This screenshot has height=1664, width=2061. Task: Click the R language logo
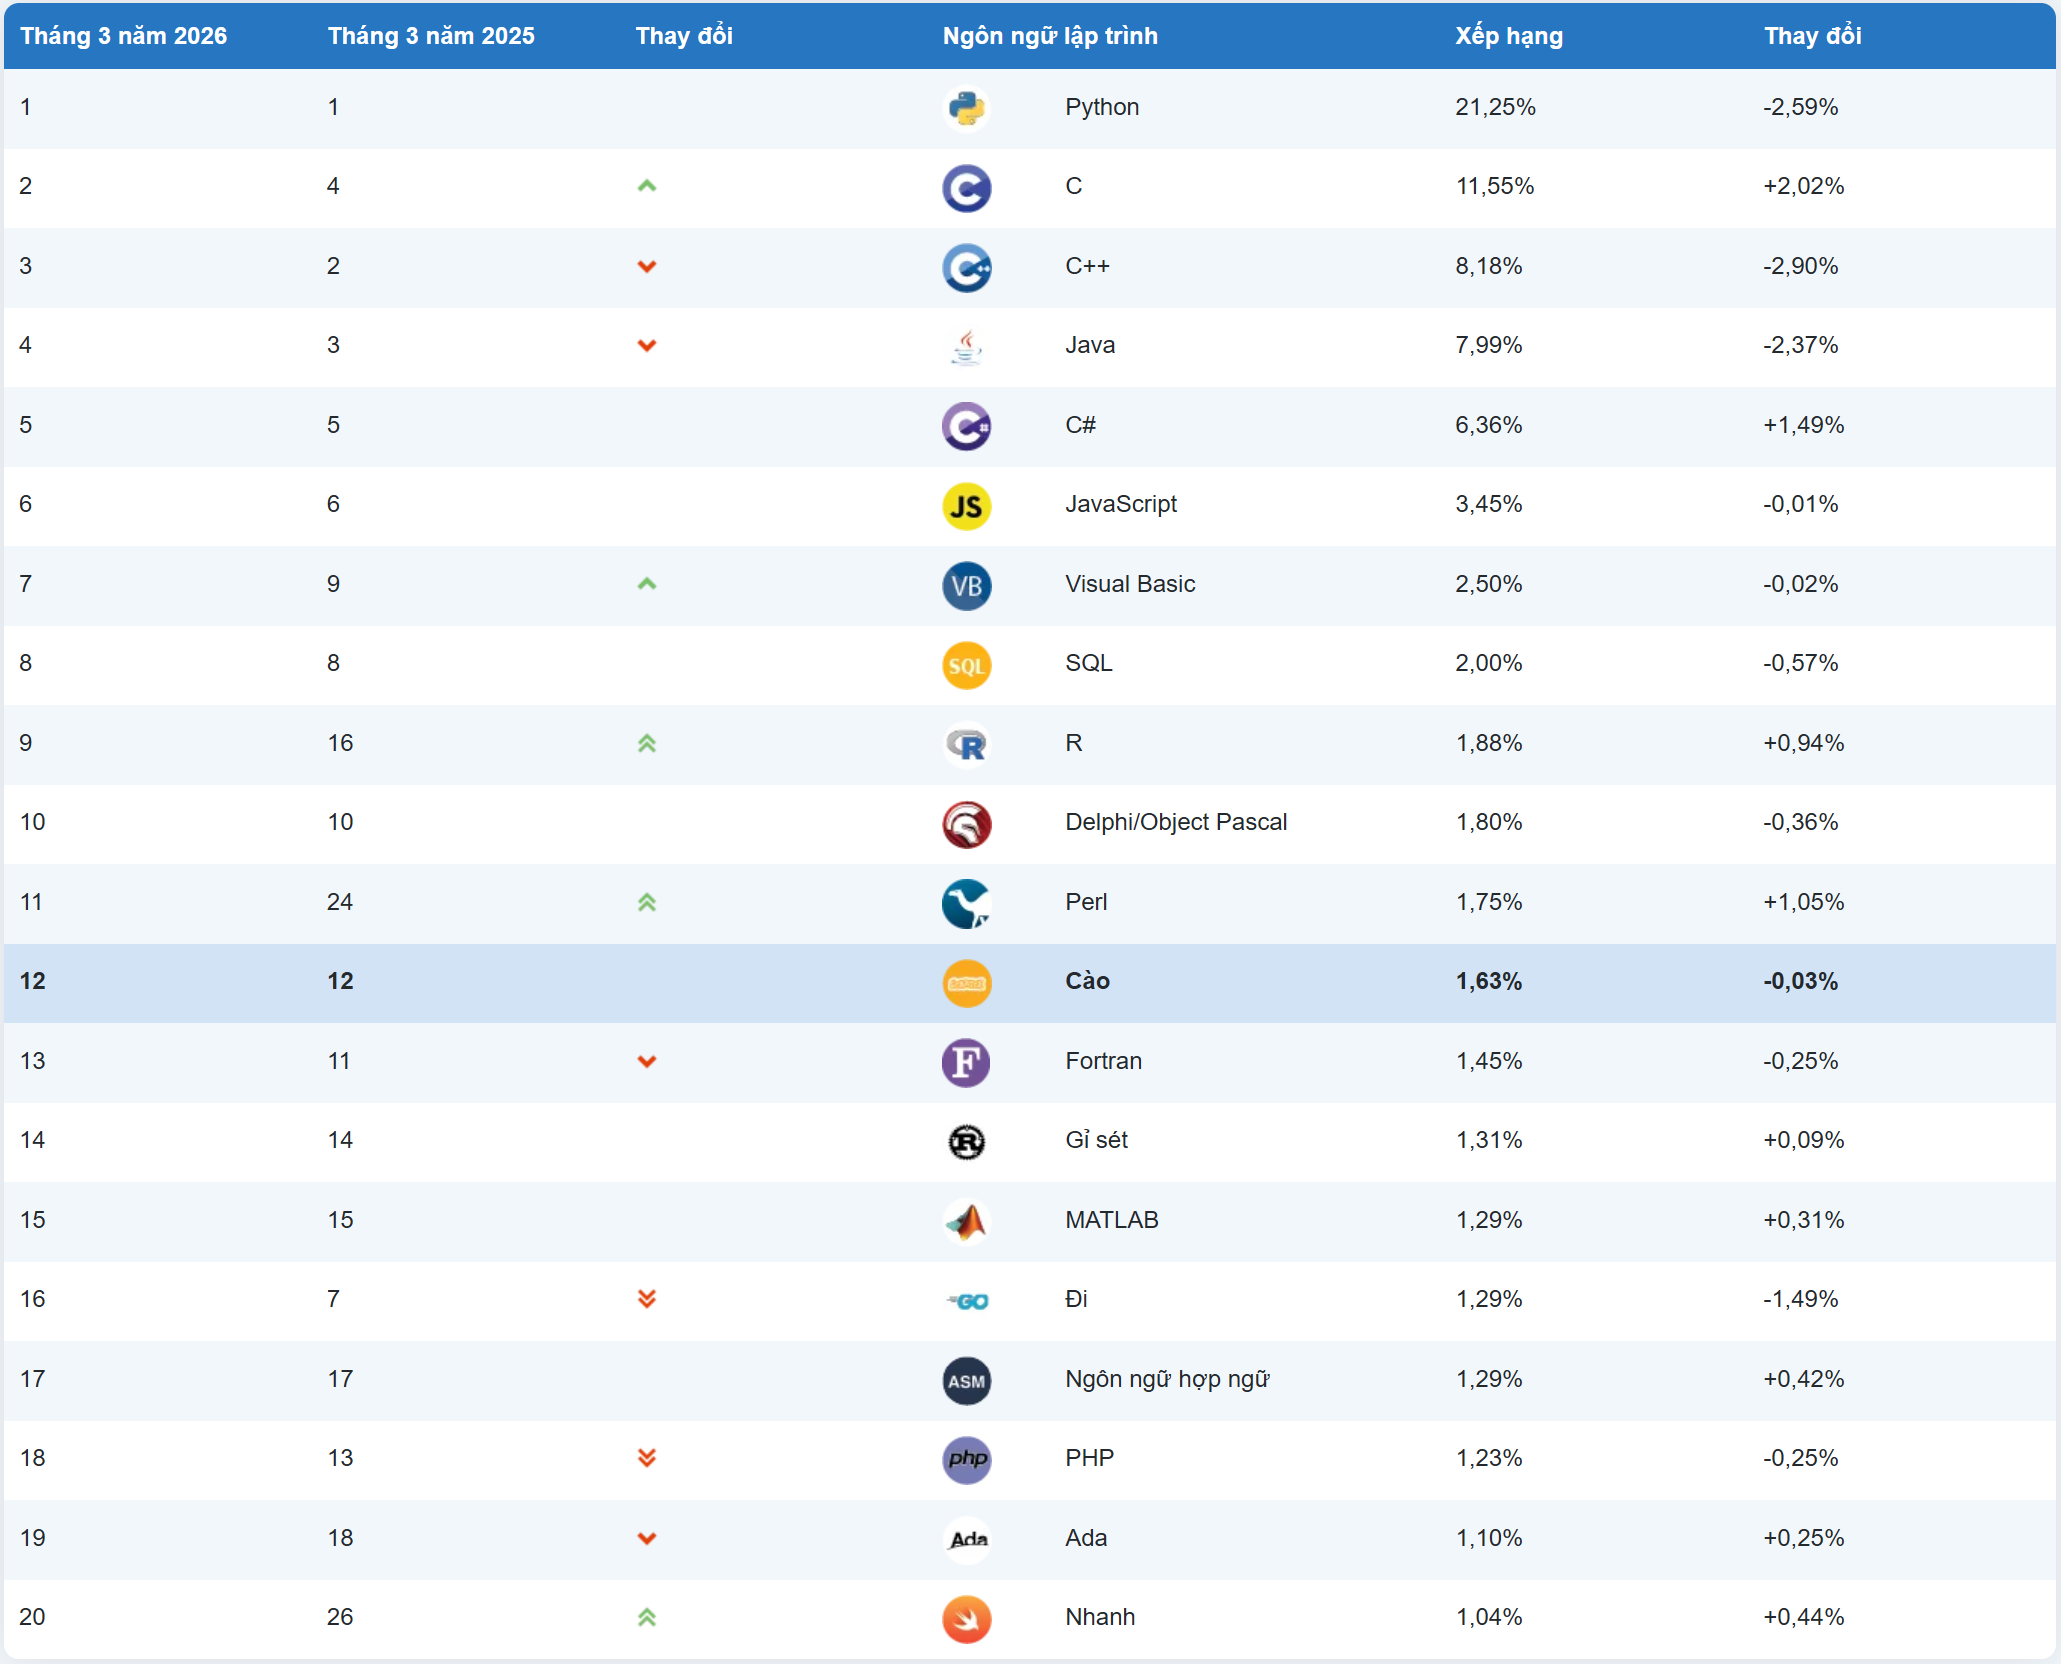[966, 744]
